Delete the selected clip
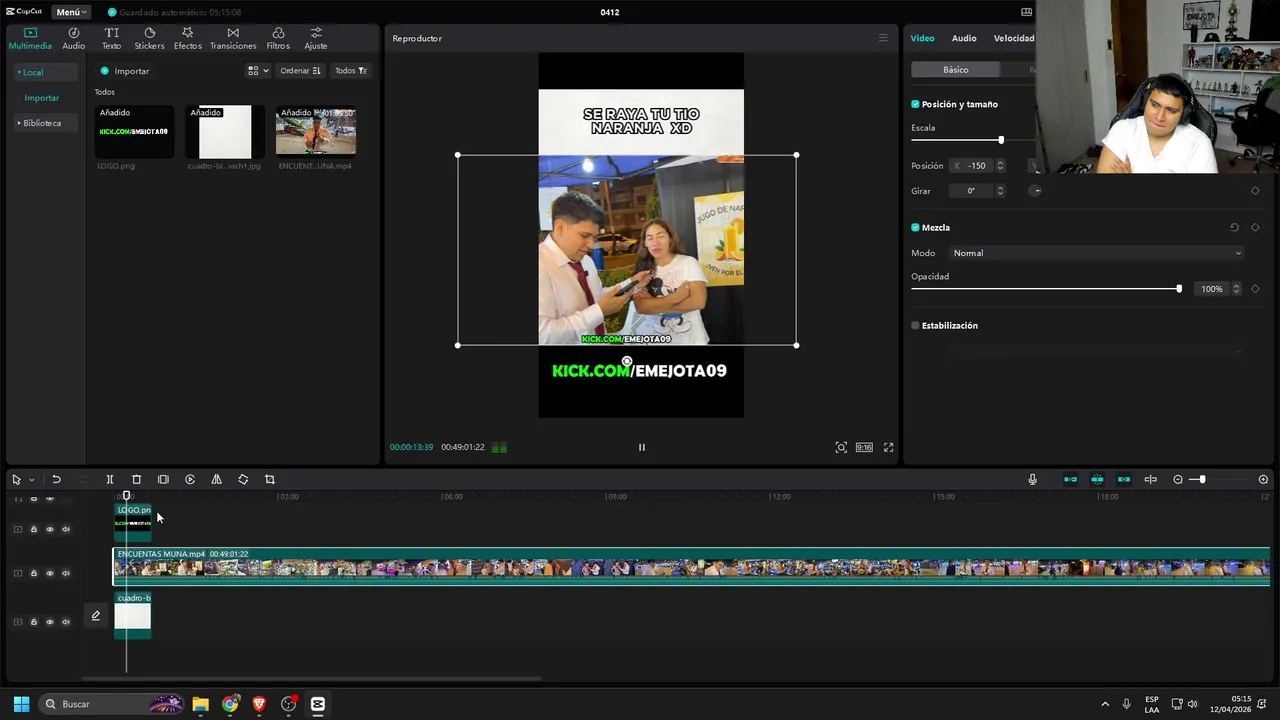 [137, 480]
